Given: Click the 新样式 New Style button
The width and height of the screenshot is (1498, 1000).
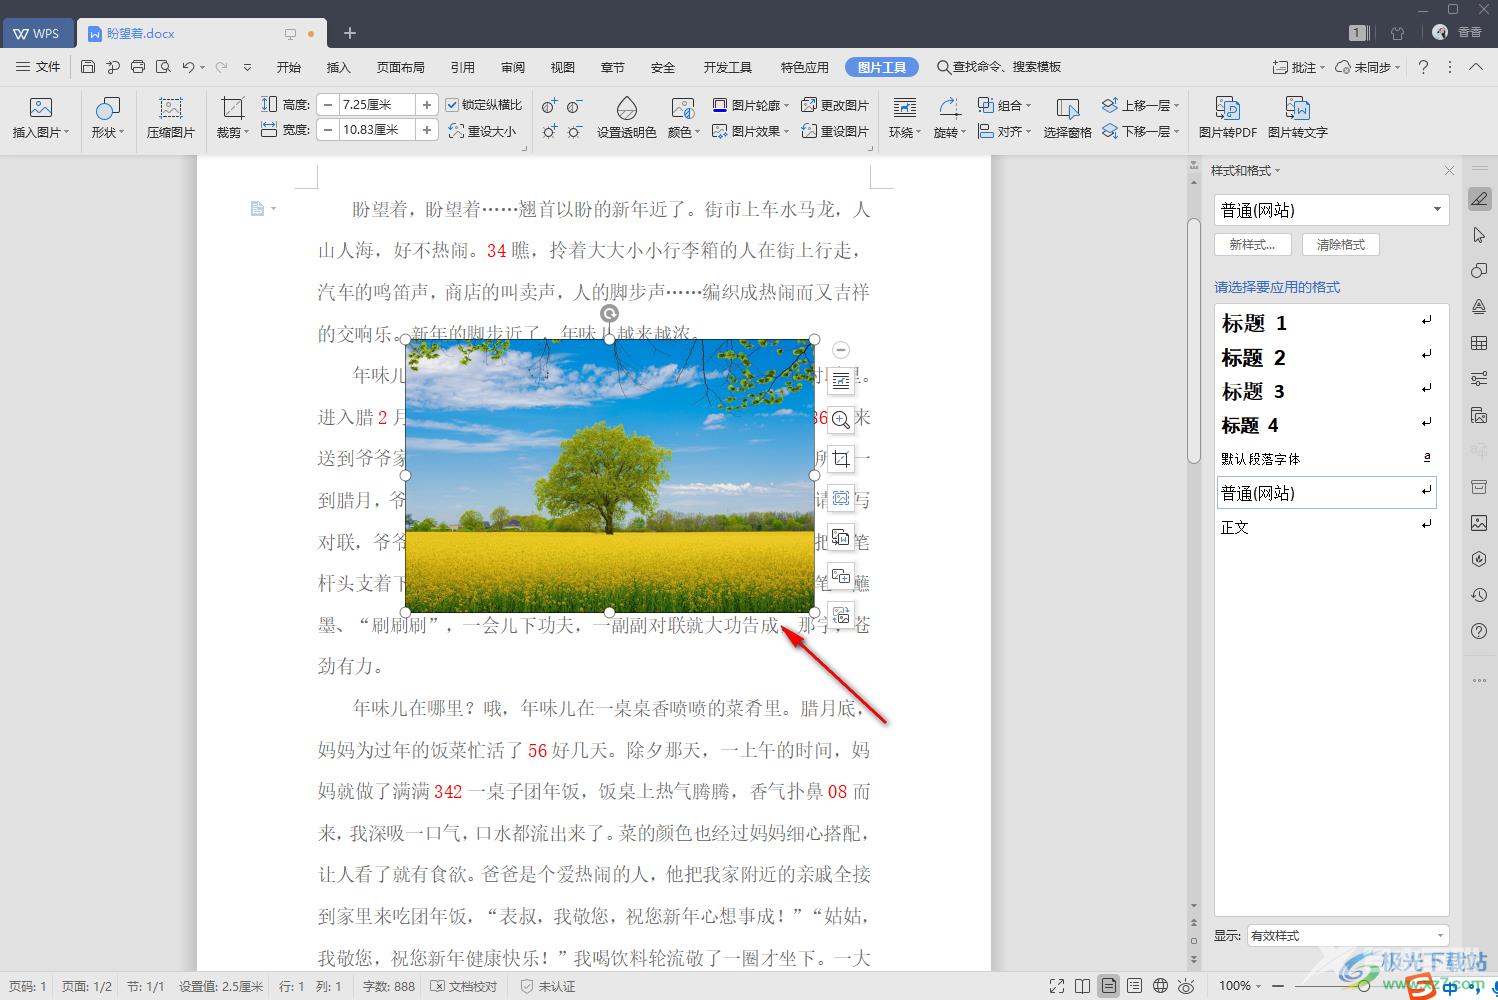Looking at the screenshot, I should 1253,244.
